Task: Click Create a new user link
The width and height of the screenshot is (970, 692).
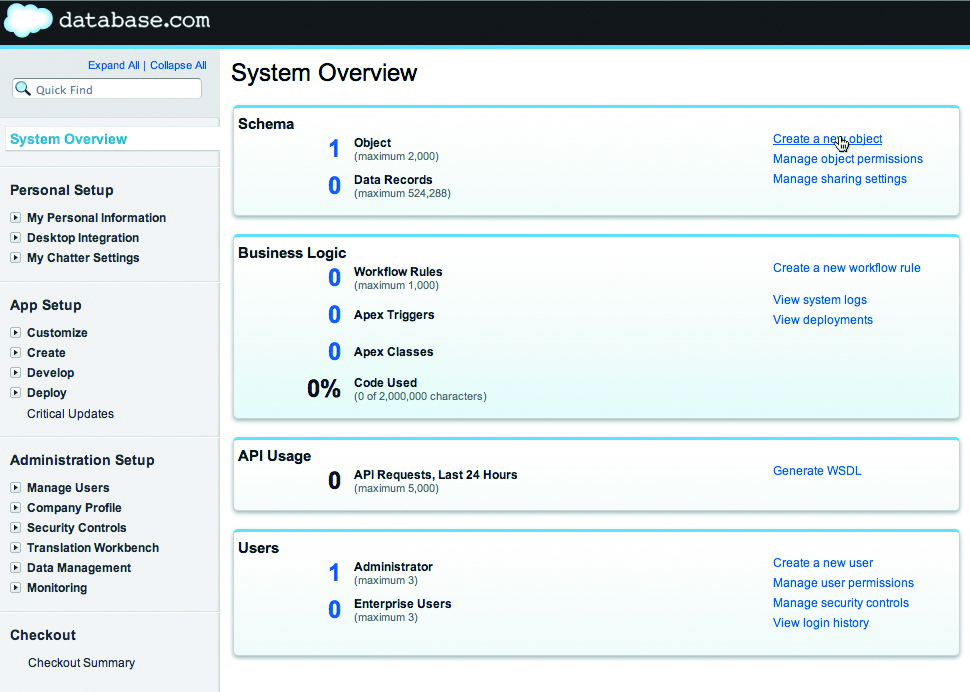Action: 823,563
